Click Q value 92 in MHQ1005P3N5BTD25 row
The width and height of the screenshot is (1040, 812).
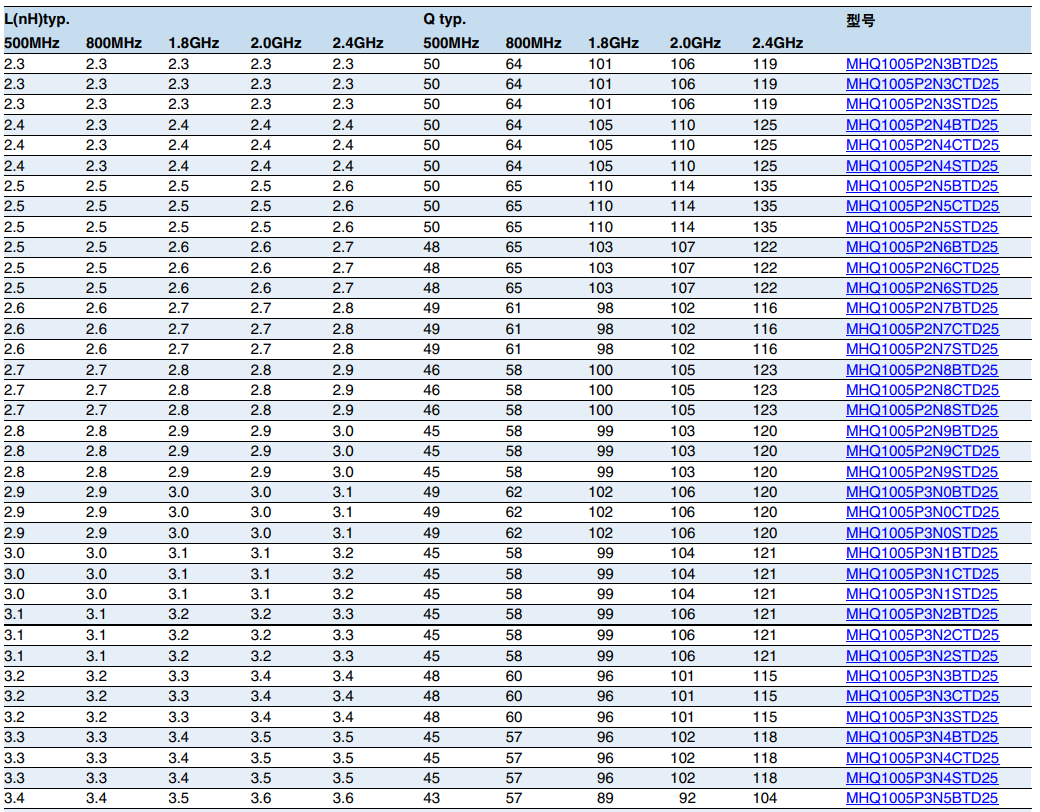point(687,799)
